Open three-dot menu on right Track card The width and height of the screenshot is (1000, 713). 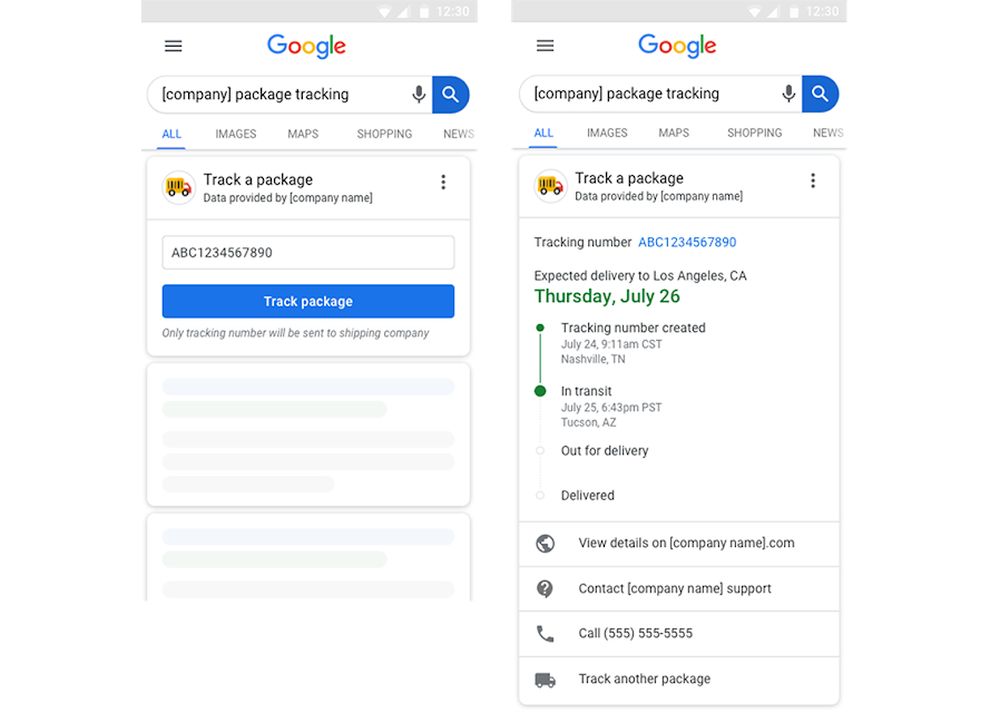pyautogui.click(x=813, y=180)
